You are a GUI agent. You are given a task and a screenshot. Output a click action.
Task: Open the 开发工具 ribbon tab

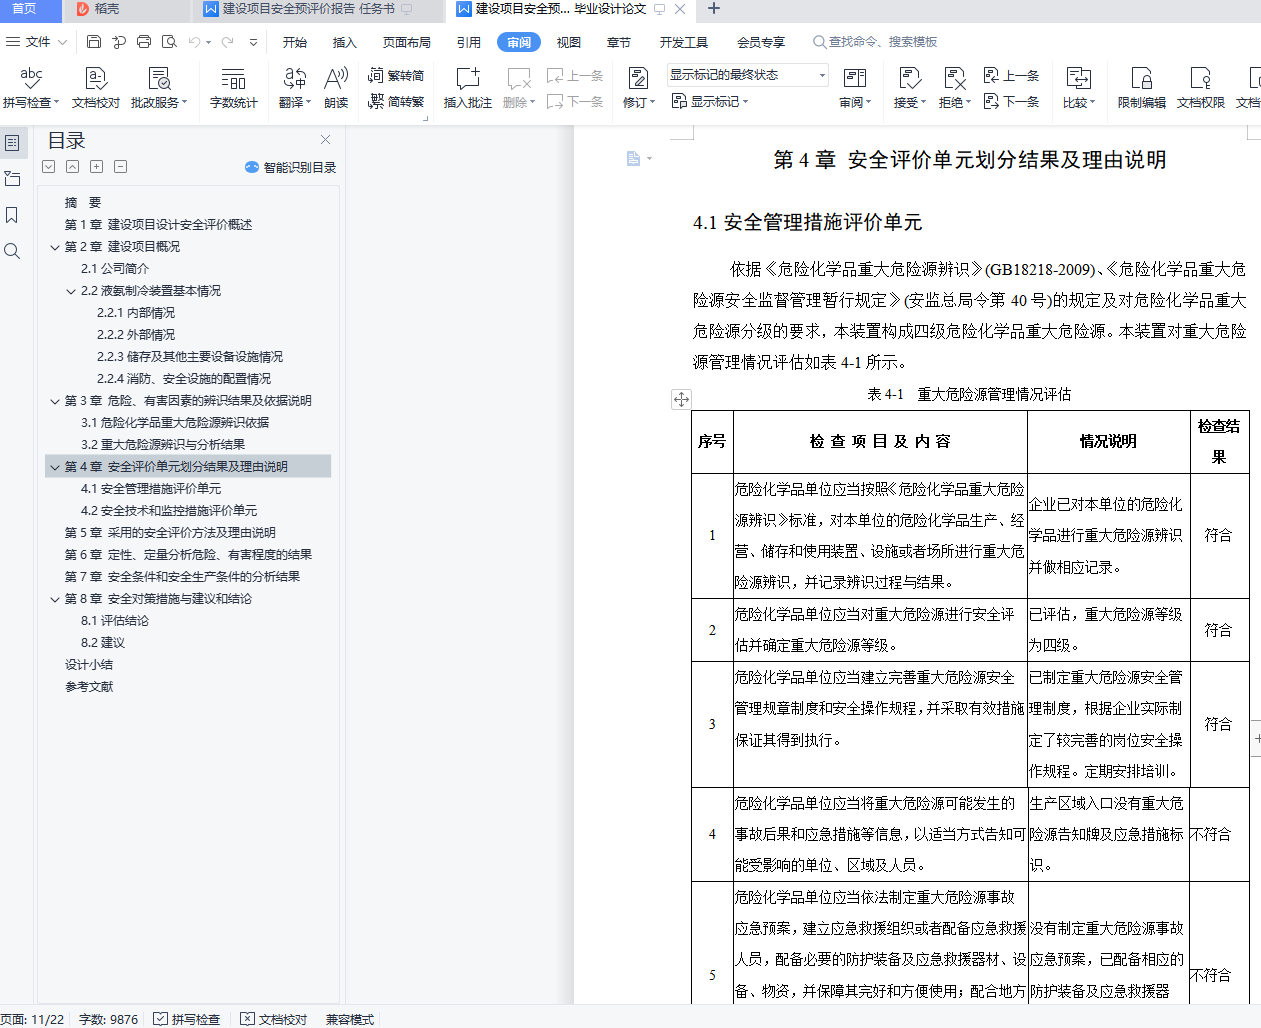click(x=684, y=42)
